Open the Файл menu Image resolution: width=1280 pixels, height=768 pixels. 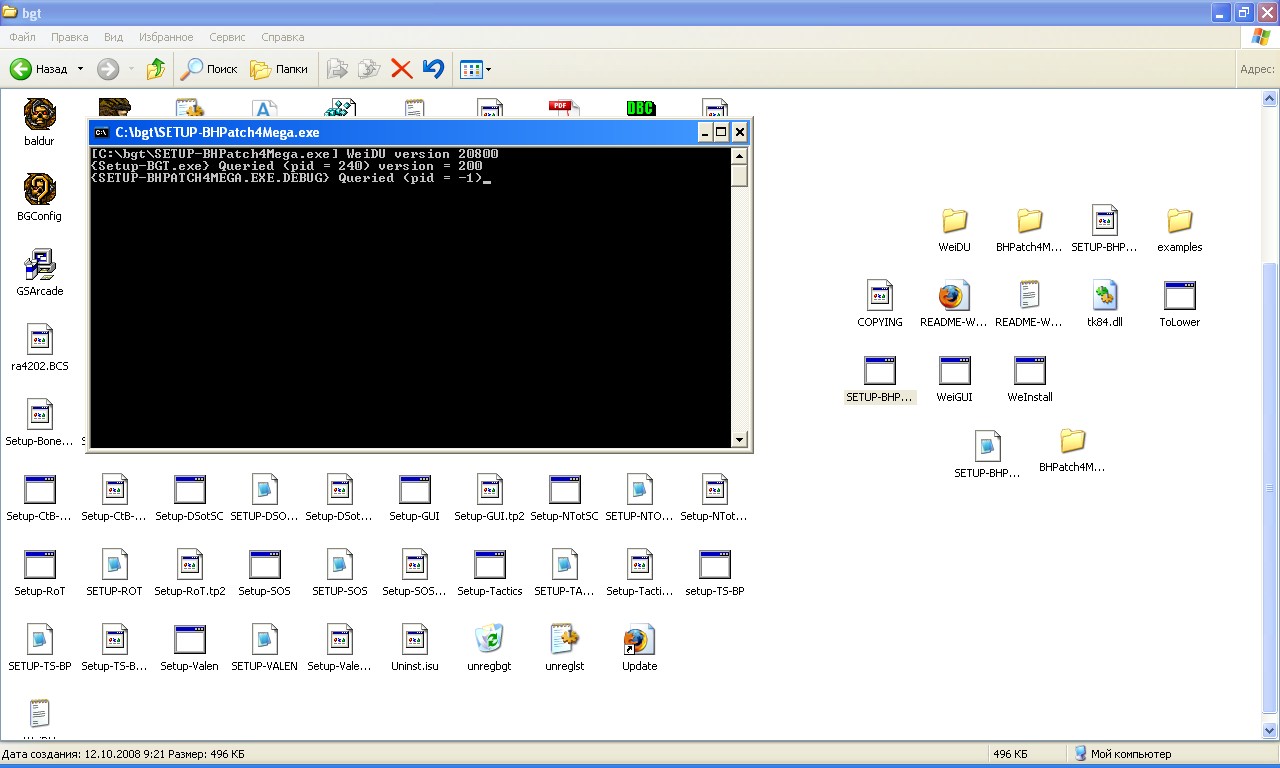coord(23,37)
